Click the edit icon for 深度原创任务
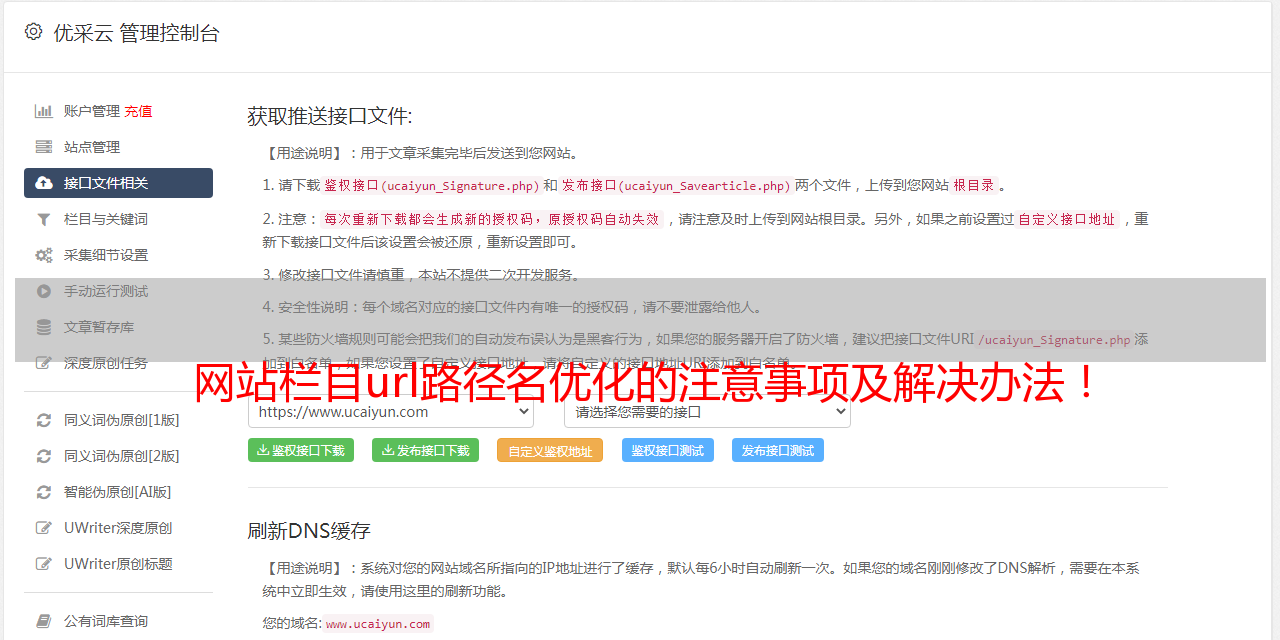 (44, 363)
